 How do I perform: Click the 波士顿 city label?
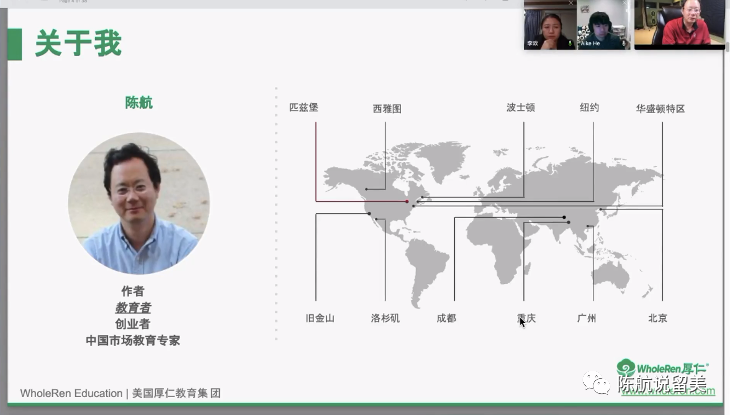(x=520, y=107)
